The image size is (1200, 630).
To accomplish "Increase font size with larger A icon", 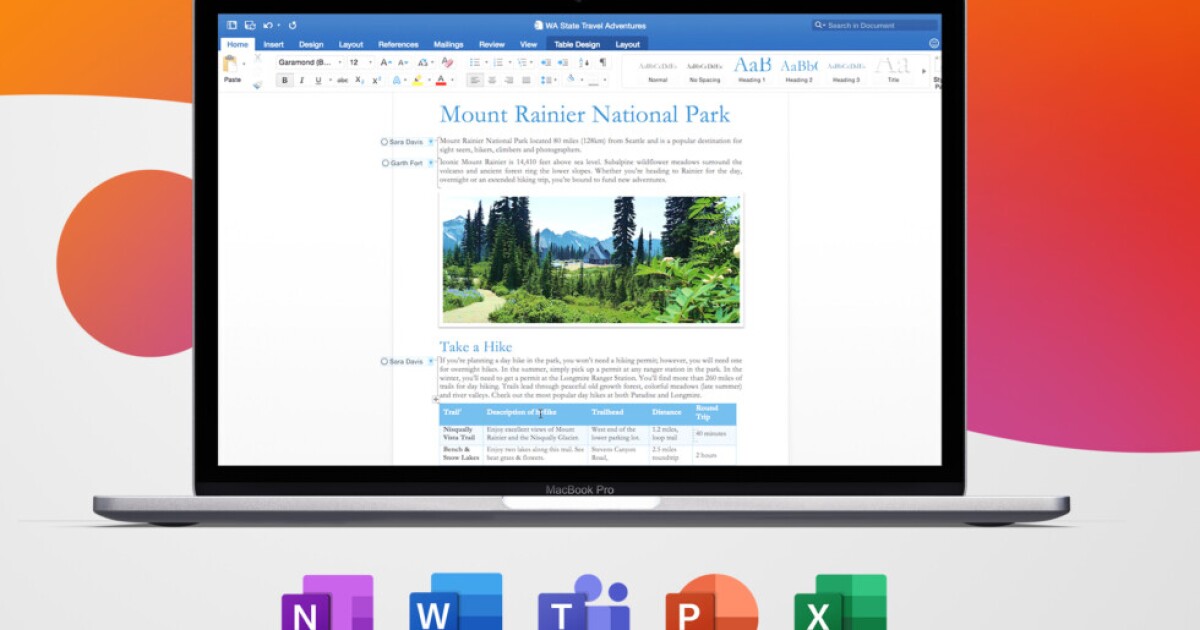I will (x=385, y=62).
